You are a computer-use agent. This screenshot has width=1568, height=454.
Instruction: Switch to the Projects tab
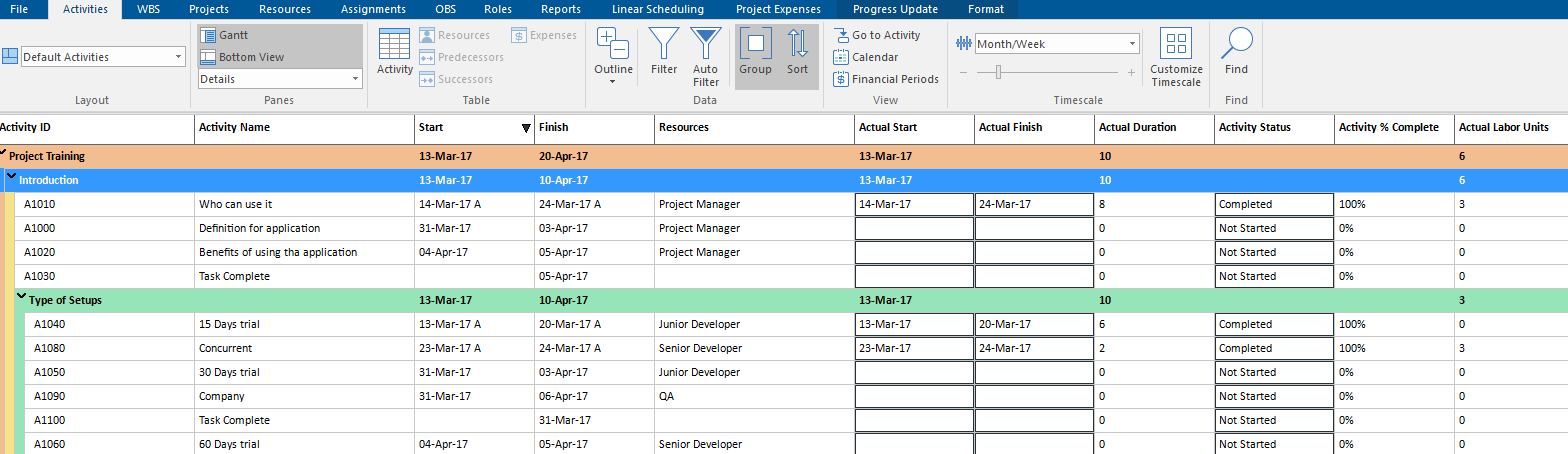(x=208, y=9)
